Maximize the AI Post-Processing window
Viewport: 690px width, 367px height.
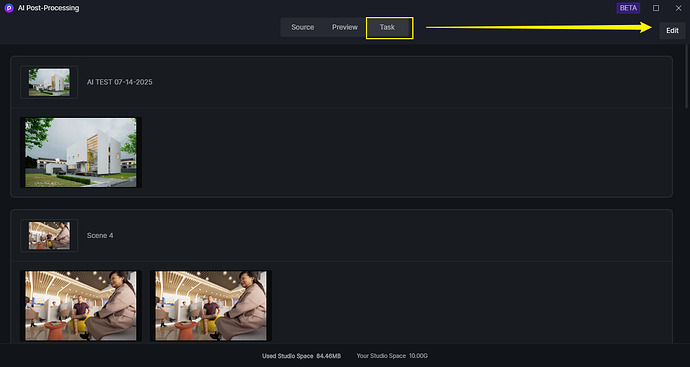(x=656, y=8)
